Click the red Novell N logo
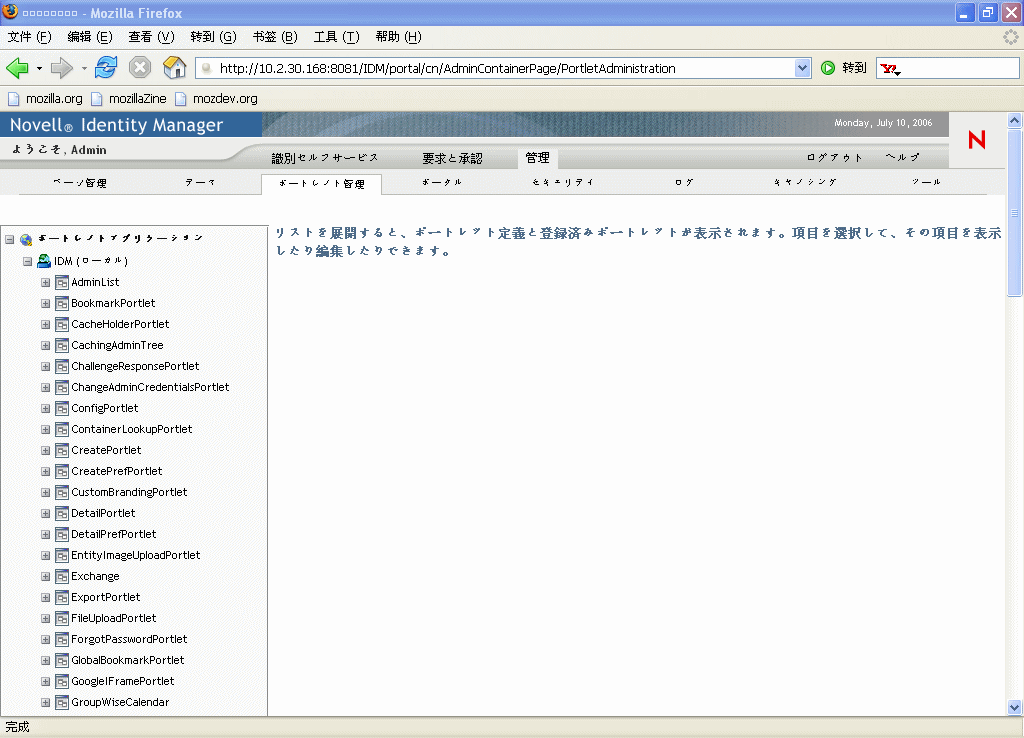The width and height of the screenshot is (1024, 738). (x=977, y=140)
